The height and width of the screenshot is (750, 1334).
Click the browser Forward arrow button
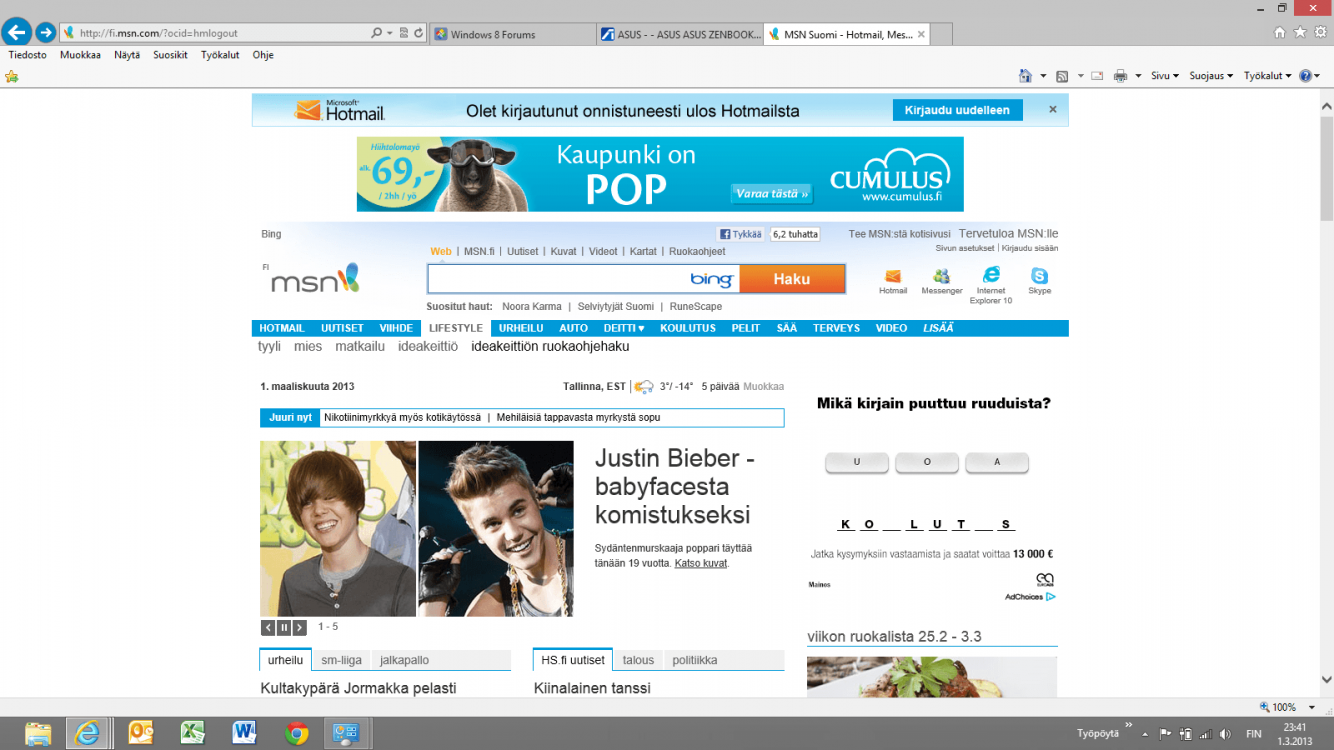click(45, 32)
